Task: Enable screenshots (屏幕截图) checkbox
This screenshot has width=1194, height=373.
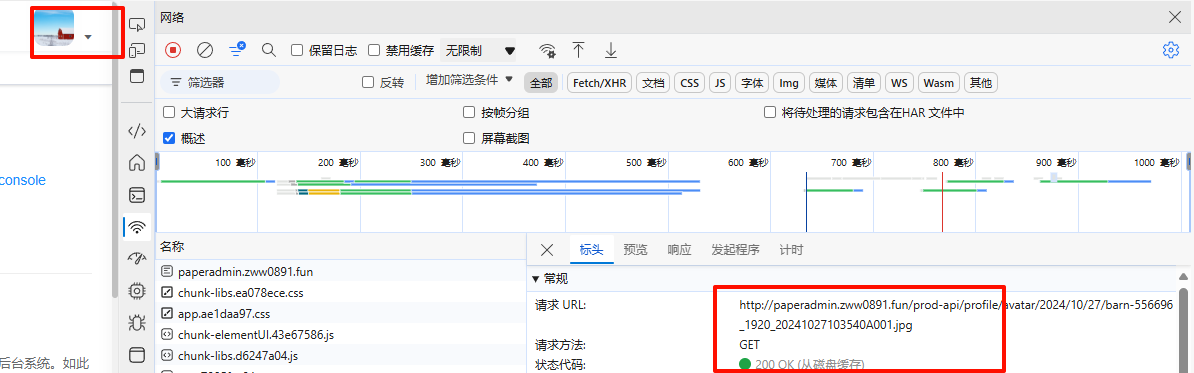Action: pyautogui.click(x=469, y=139)
